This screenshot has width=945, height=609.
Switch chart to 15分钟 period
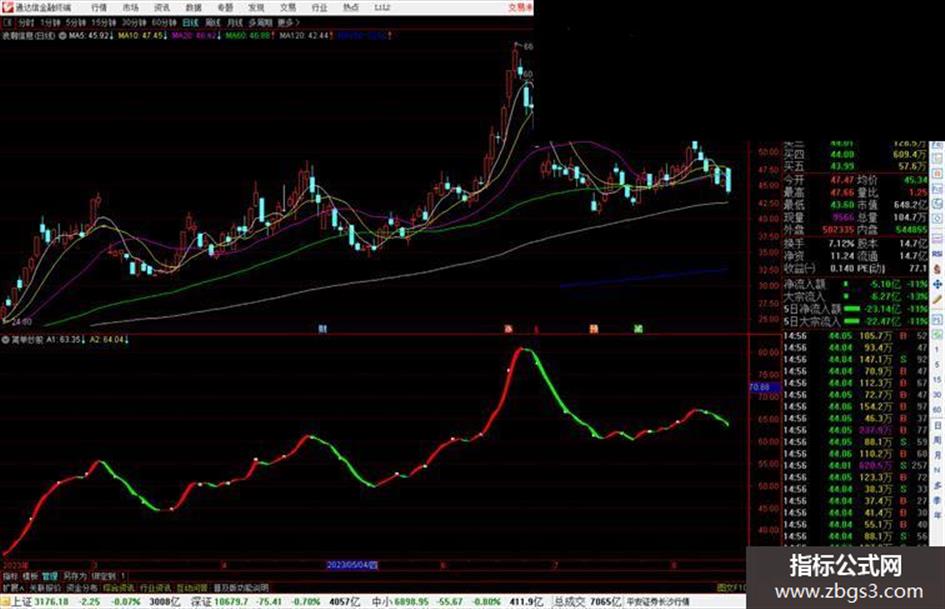click(x=104, y=22)
